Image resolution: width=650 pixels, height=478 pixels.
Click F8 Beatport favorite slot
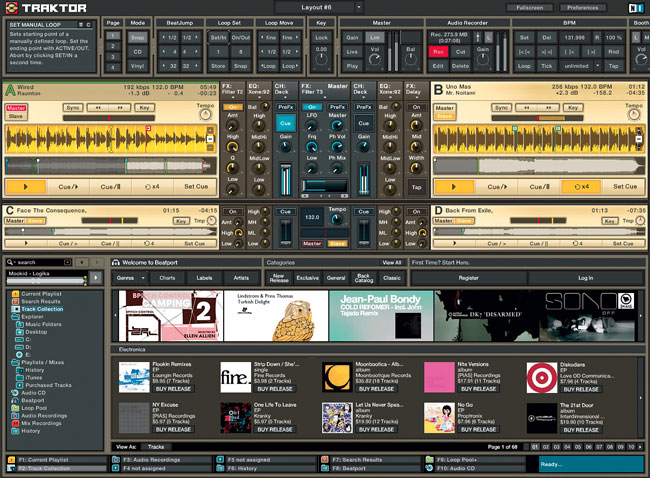(x=370, y=468)
